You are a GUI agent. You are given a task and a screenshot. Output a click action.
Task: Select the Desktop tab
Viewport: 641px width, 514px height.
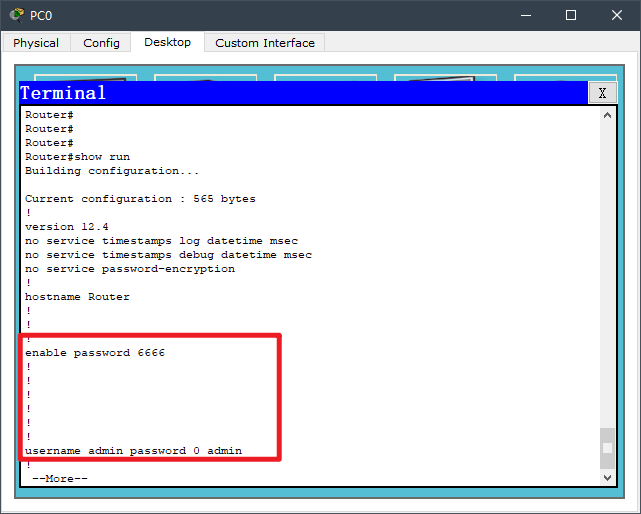[167, 42]
